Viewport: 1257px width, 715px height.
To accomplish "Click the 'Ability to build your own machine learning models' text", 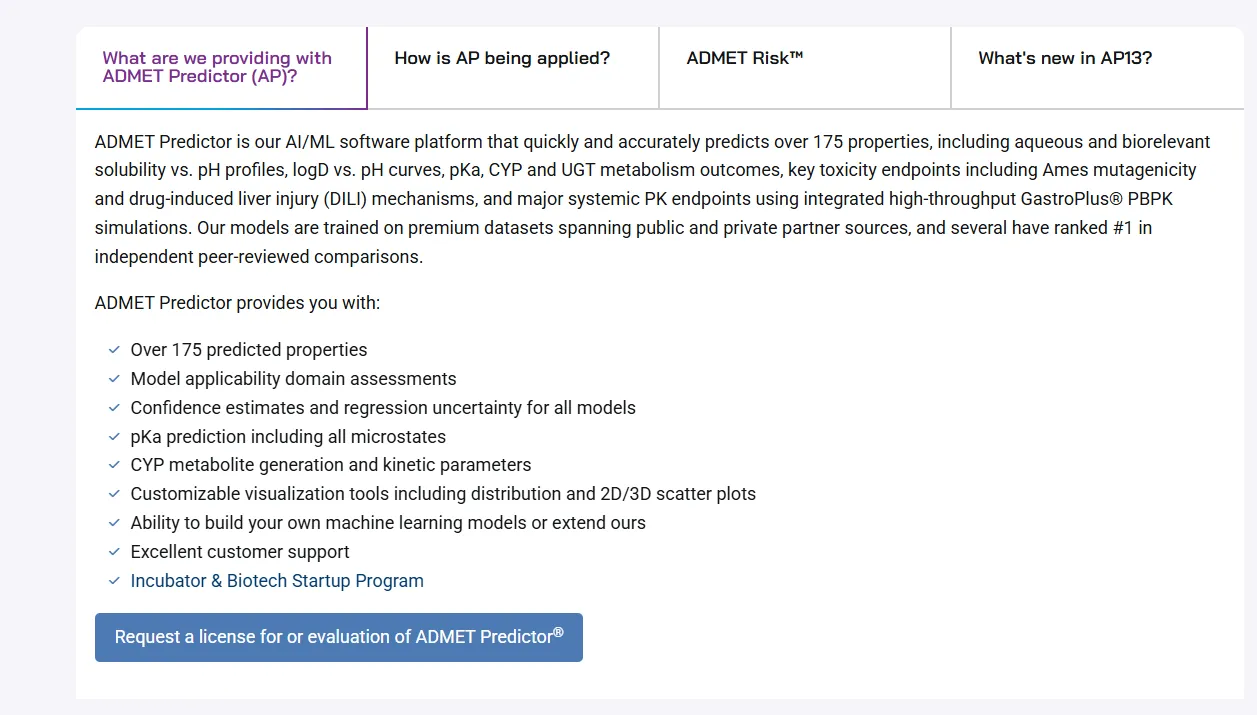I will [x=388, y=523].
